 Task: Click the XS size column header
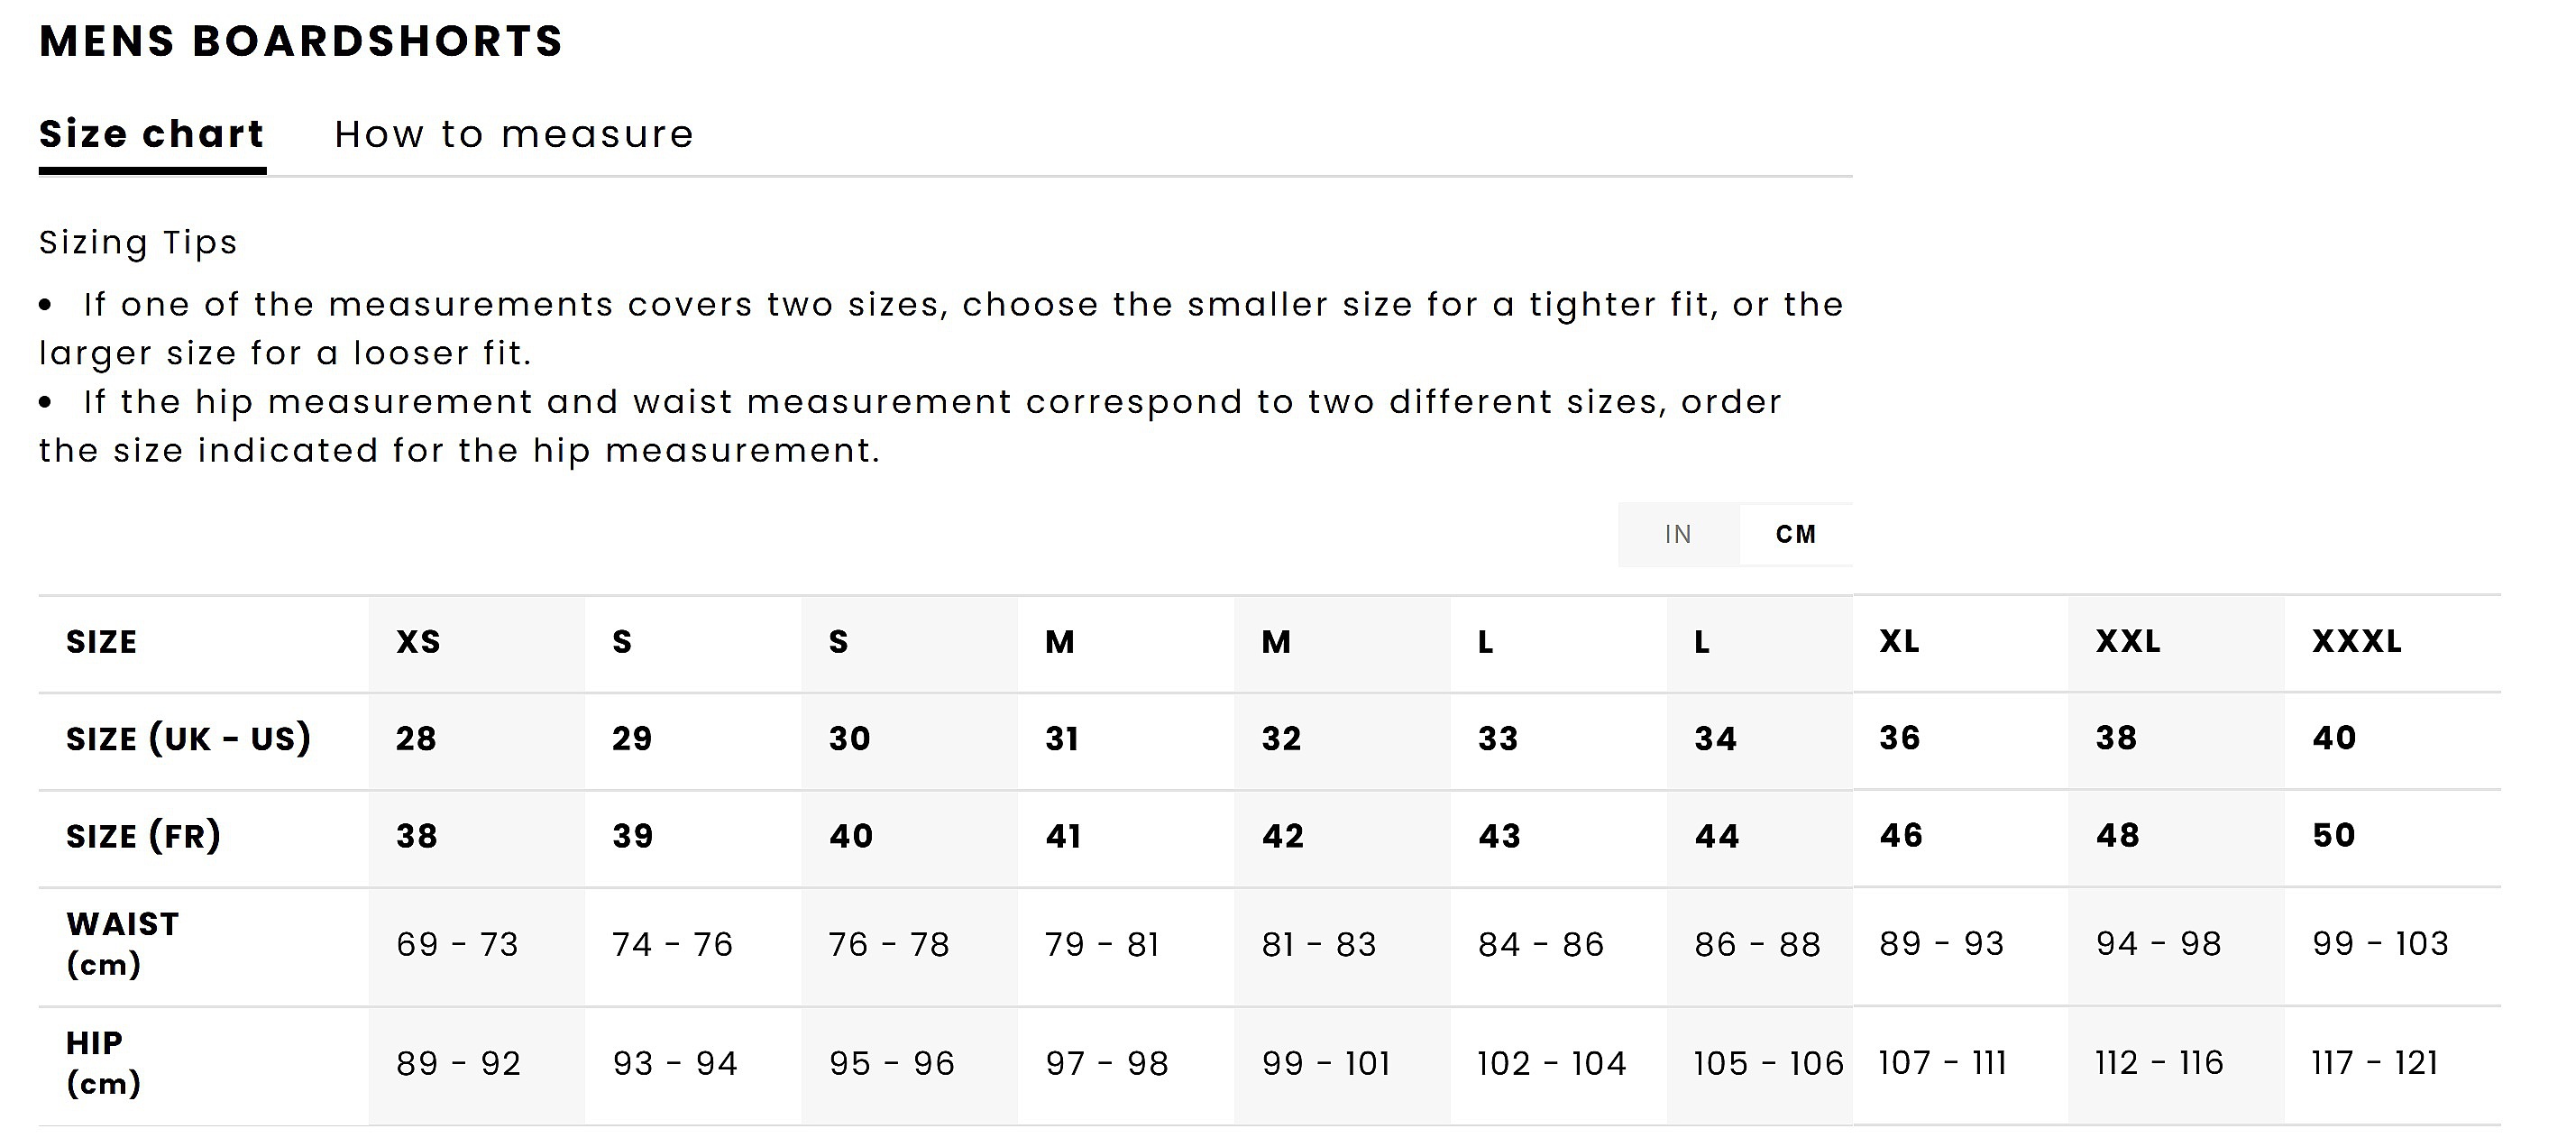click(418, 642)
